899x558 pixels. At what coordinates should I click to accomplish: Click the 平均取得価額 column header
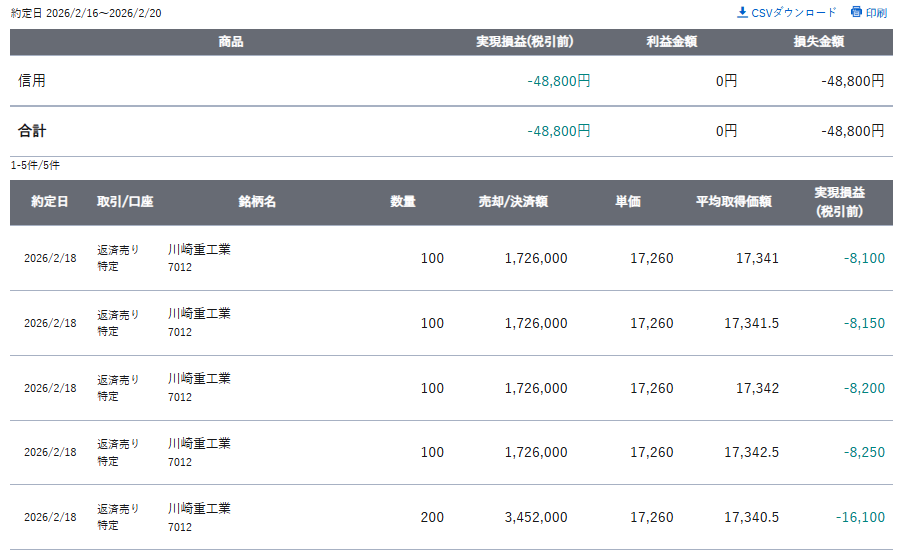click(734, 202)
